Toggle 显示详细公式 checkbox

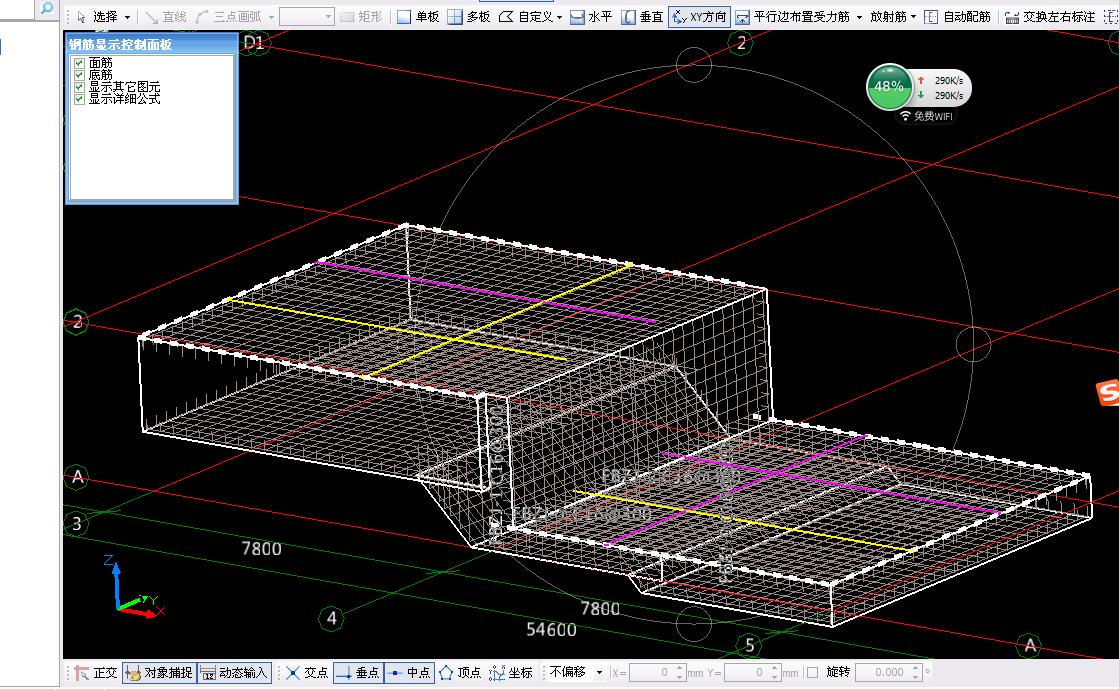pos(79,99)
